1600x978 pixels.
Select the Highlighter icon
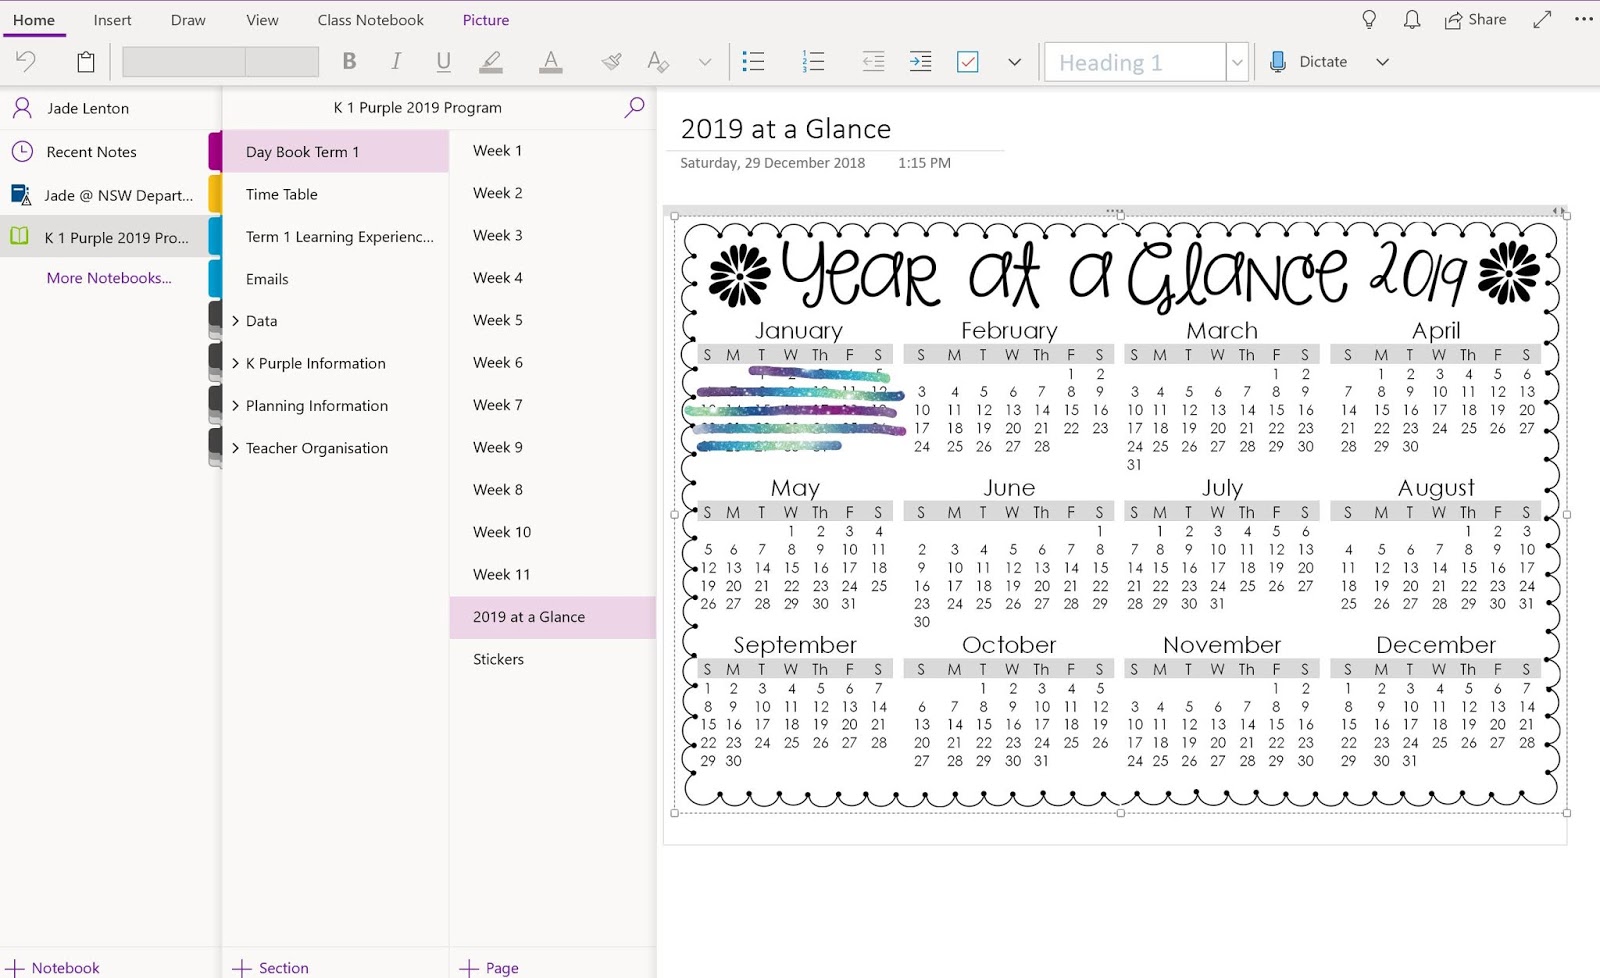pyautogui.click(x=491, y=61)
